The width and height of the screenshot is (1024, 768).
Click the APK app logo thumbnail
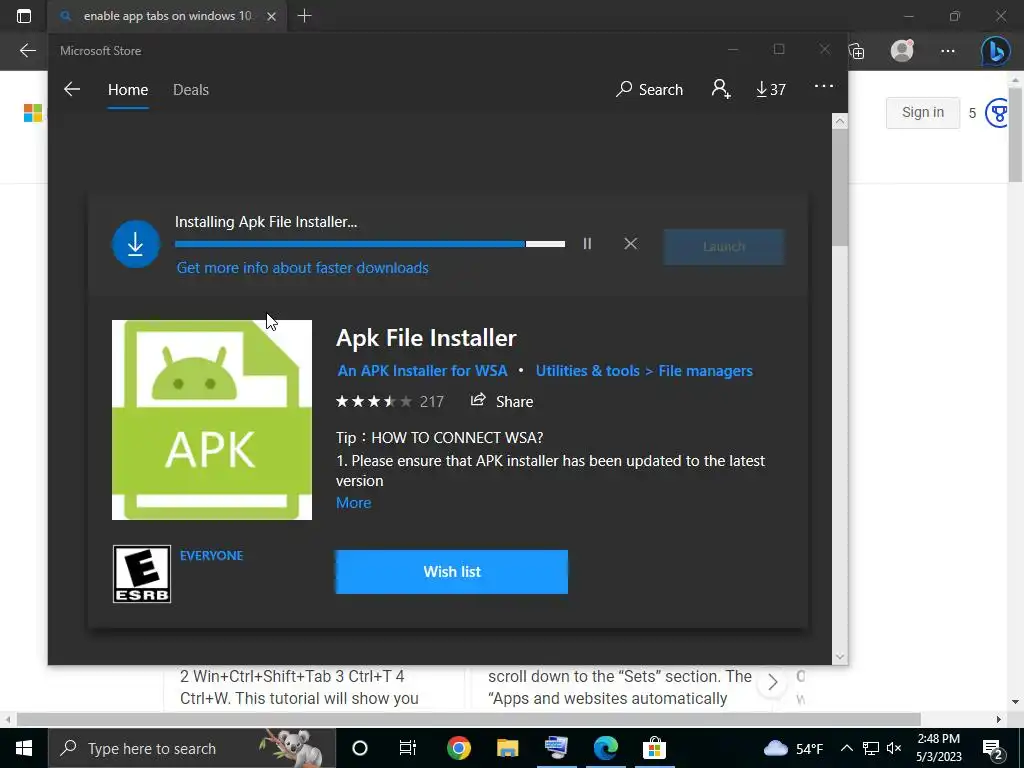point(212,420)
